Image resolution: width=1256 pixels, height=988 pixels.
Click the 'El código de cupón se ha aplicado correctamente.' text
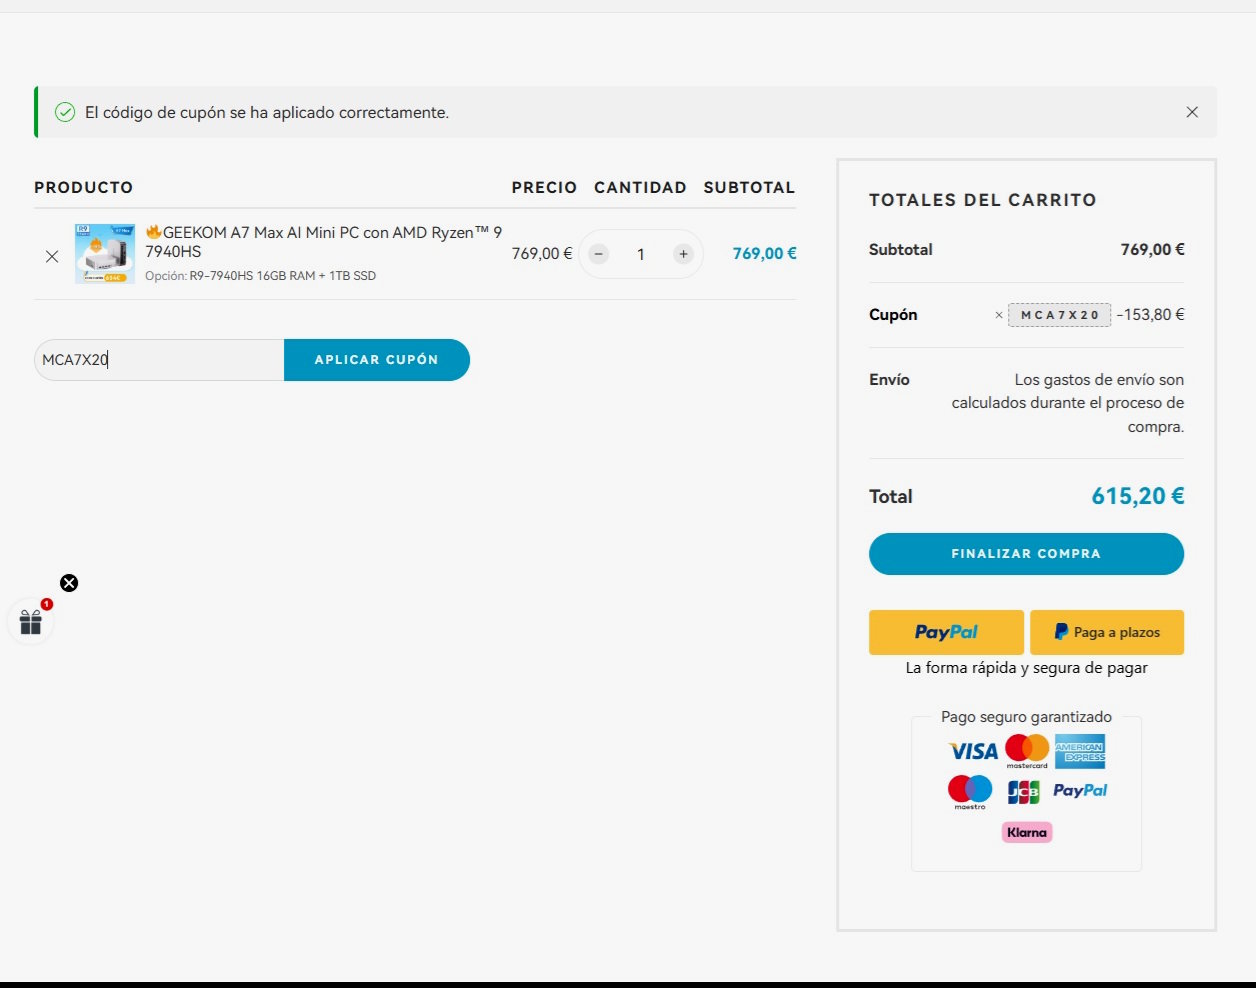click(267, 113)
